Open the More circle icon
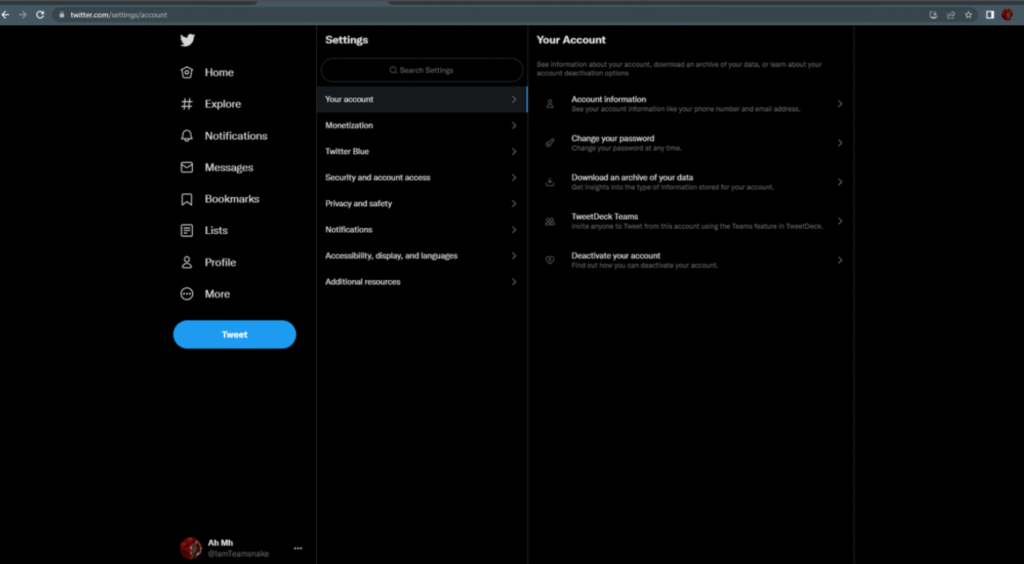 pyautogui.click(x=187, y=294)
